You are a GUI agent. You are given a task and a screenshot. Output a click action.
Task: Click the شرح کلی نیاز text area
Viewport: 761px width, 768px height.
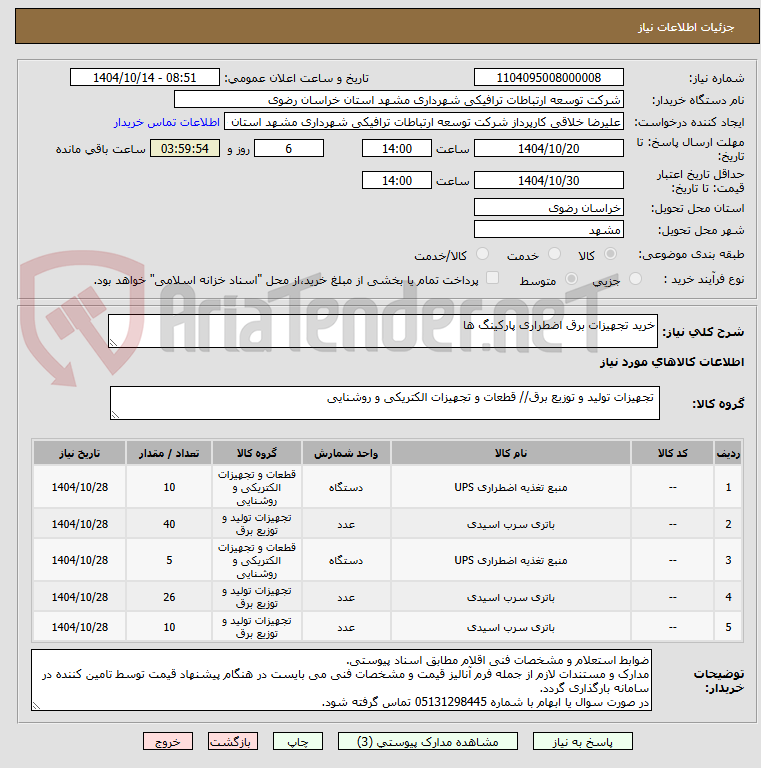[383, 331]
